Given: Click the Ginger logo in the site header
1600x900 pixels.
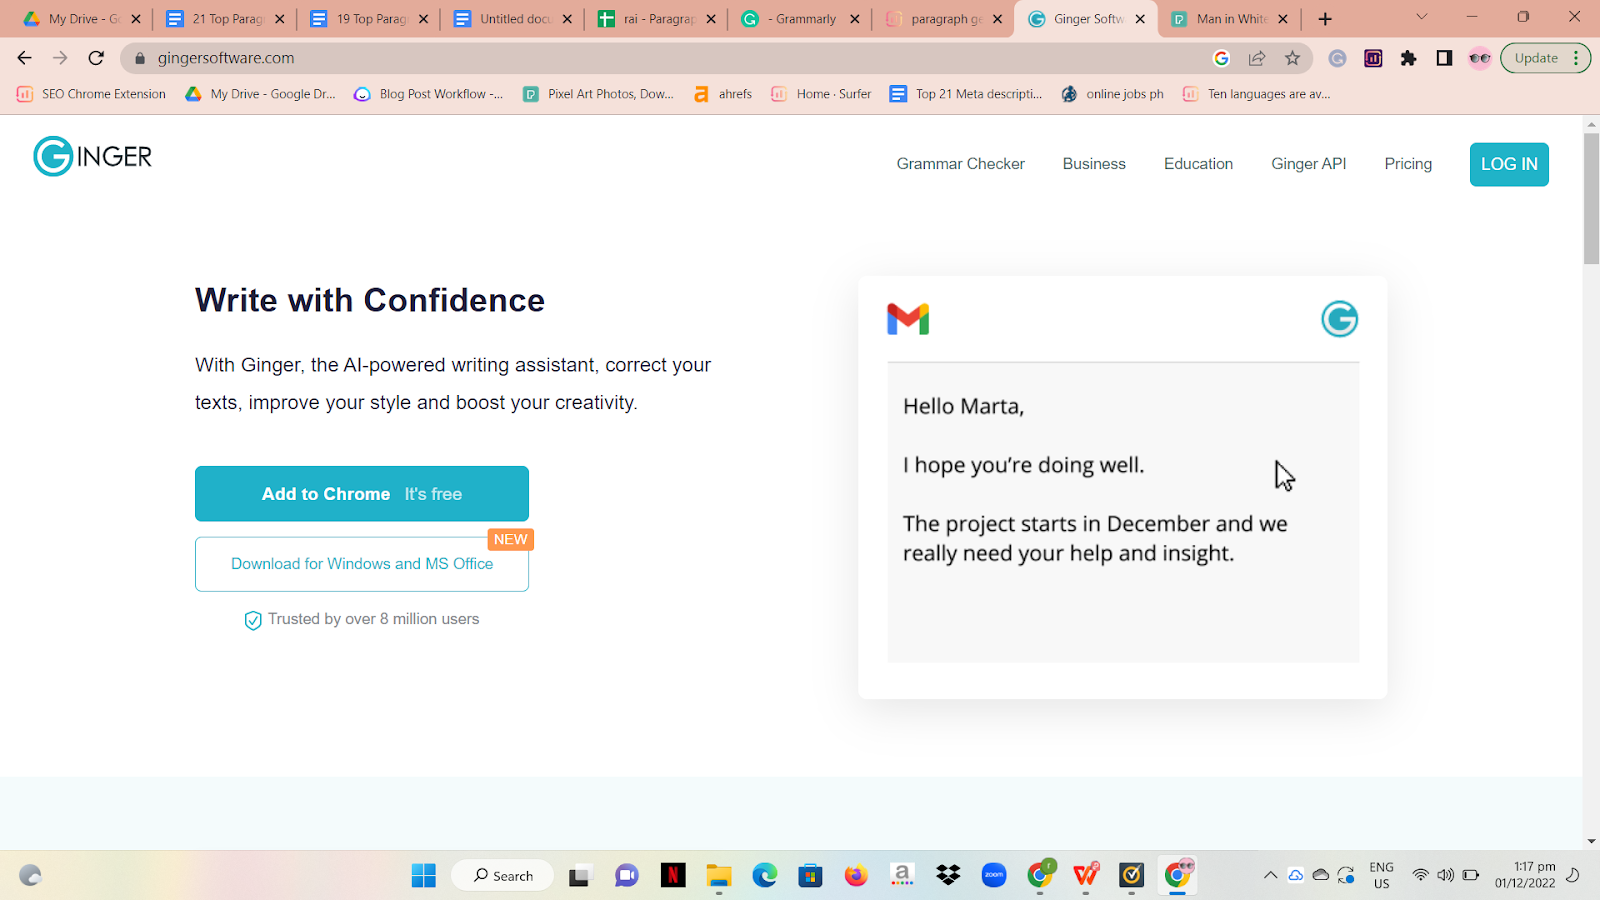Looking at the screenshot, I should click(93, 156).
